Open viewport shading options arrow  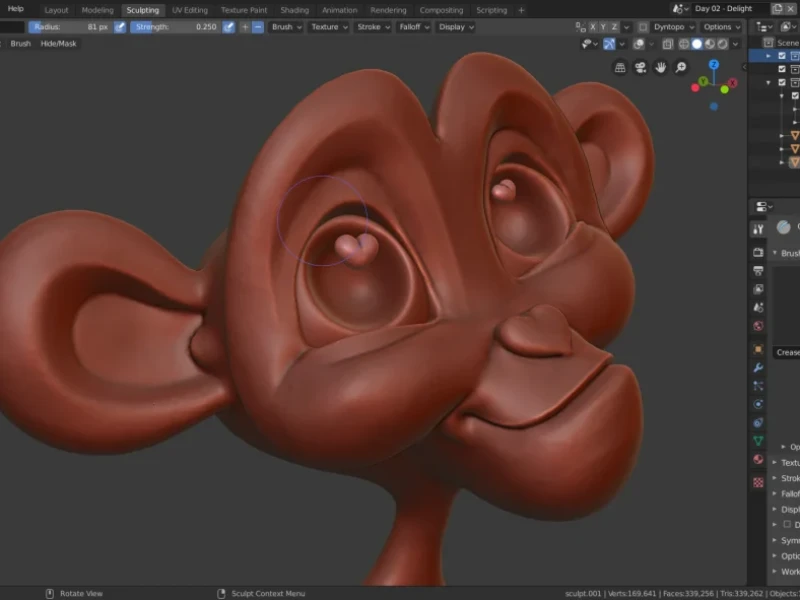[x=735, y=44]
